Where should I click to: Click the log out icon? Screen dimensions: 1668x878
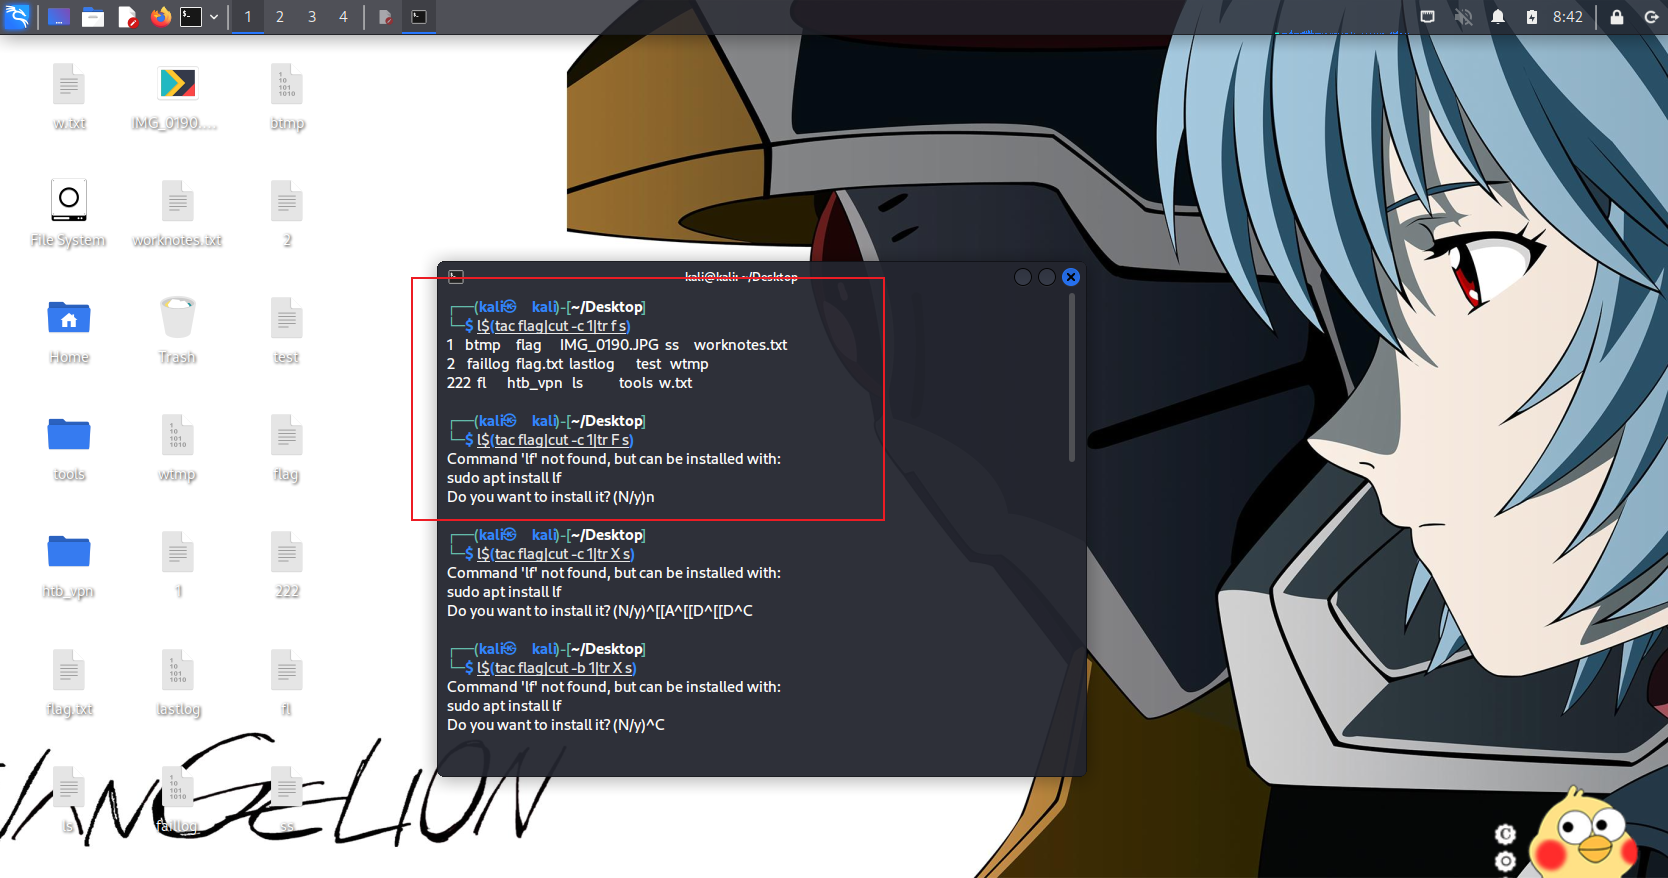coord(1651,17)
